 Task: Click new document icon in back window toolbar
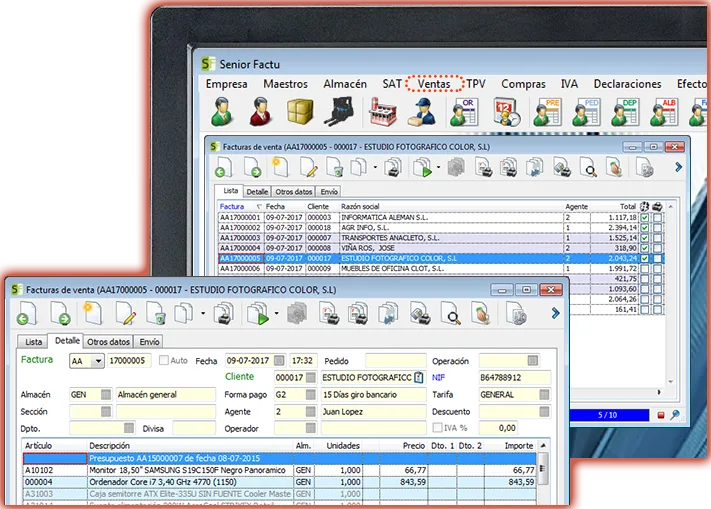(279, 167)
